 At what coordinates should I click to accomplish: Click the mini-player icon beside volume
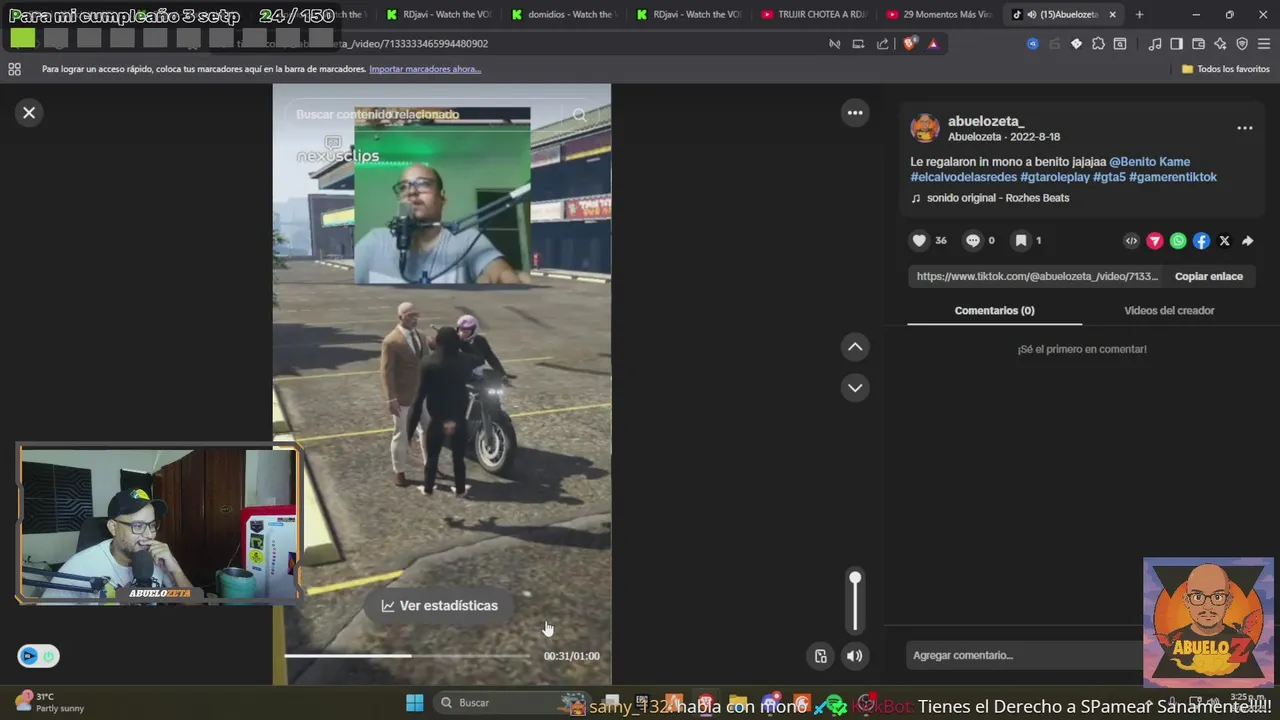[821, 656]
